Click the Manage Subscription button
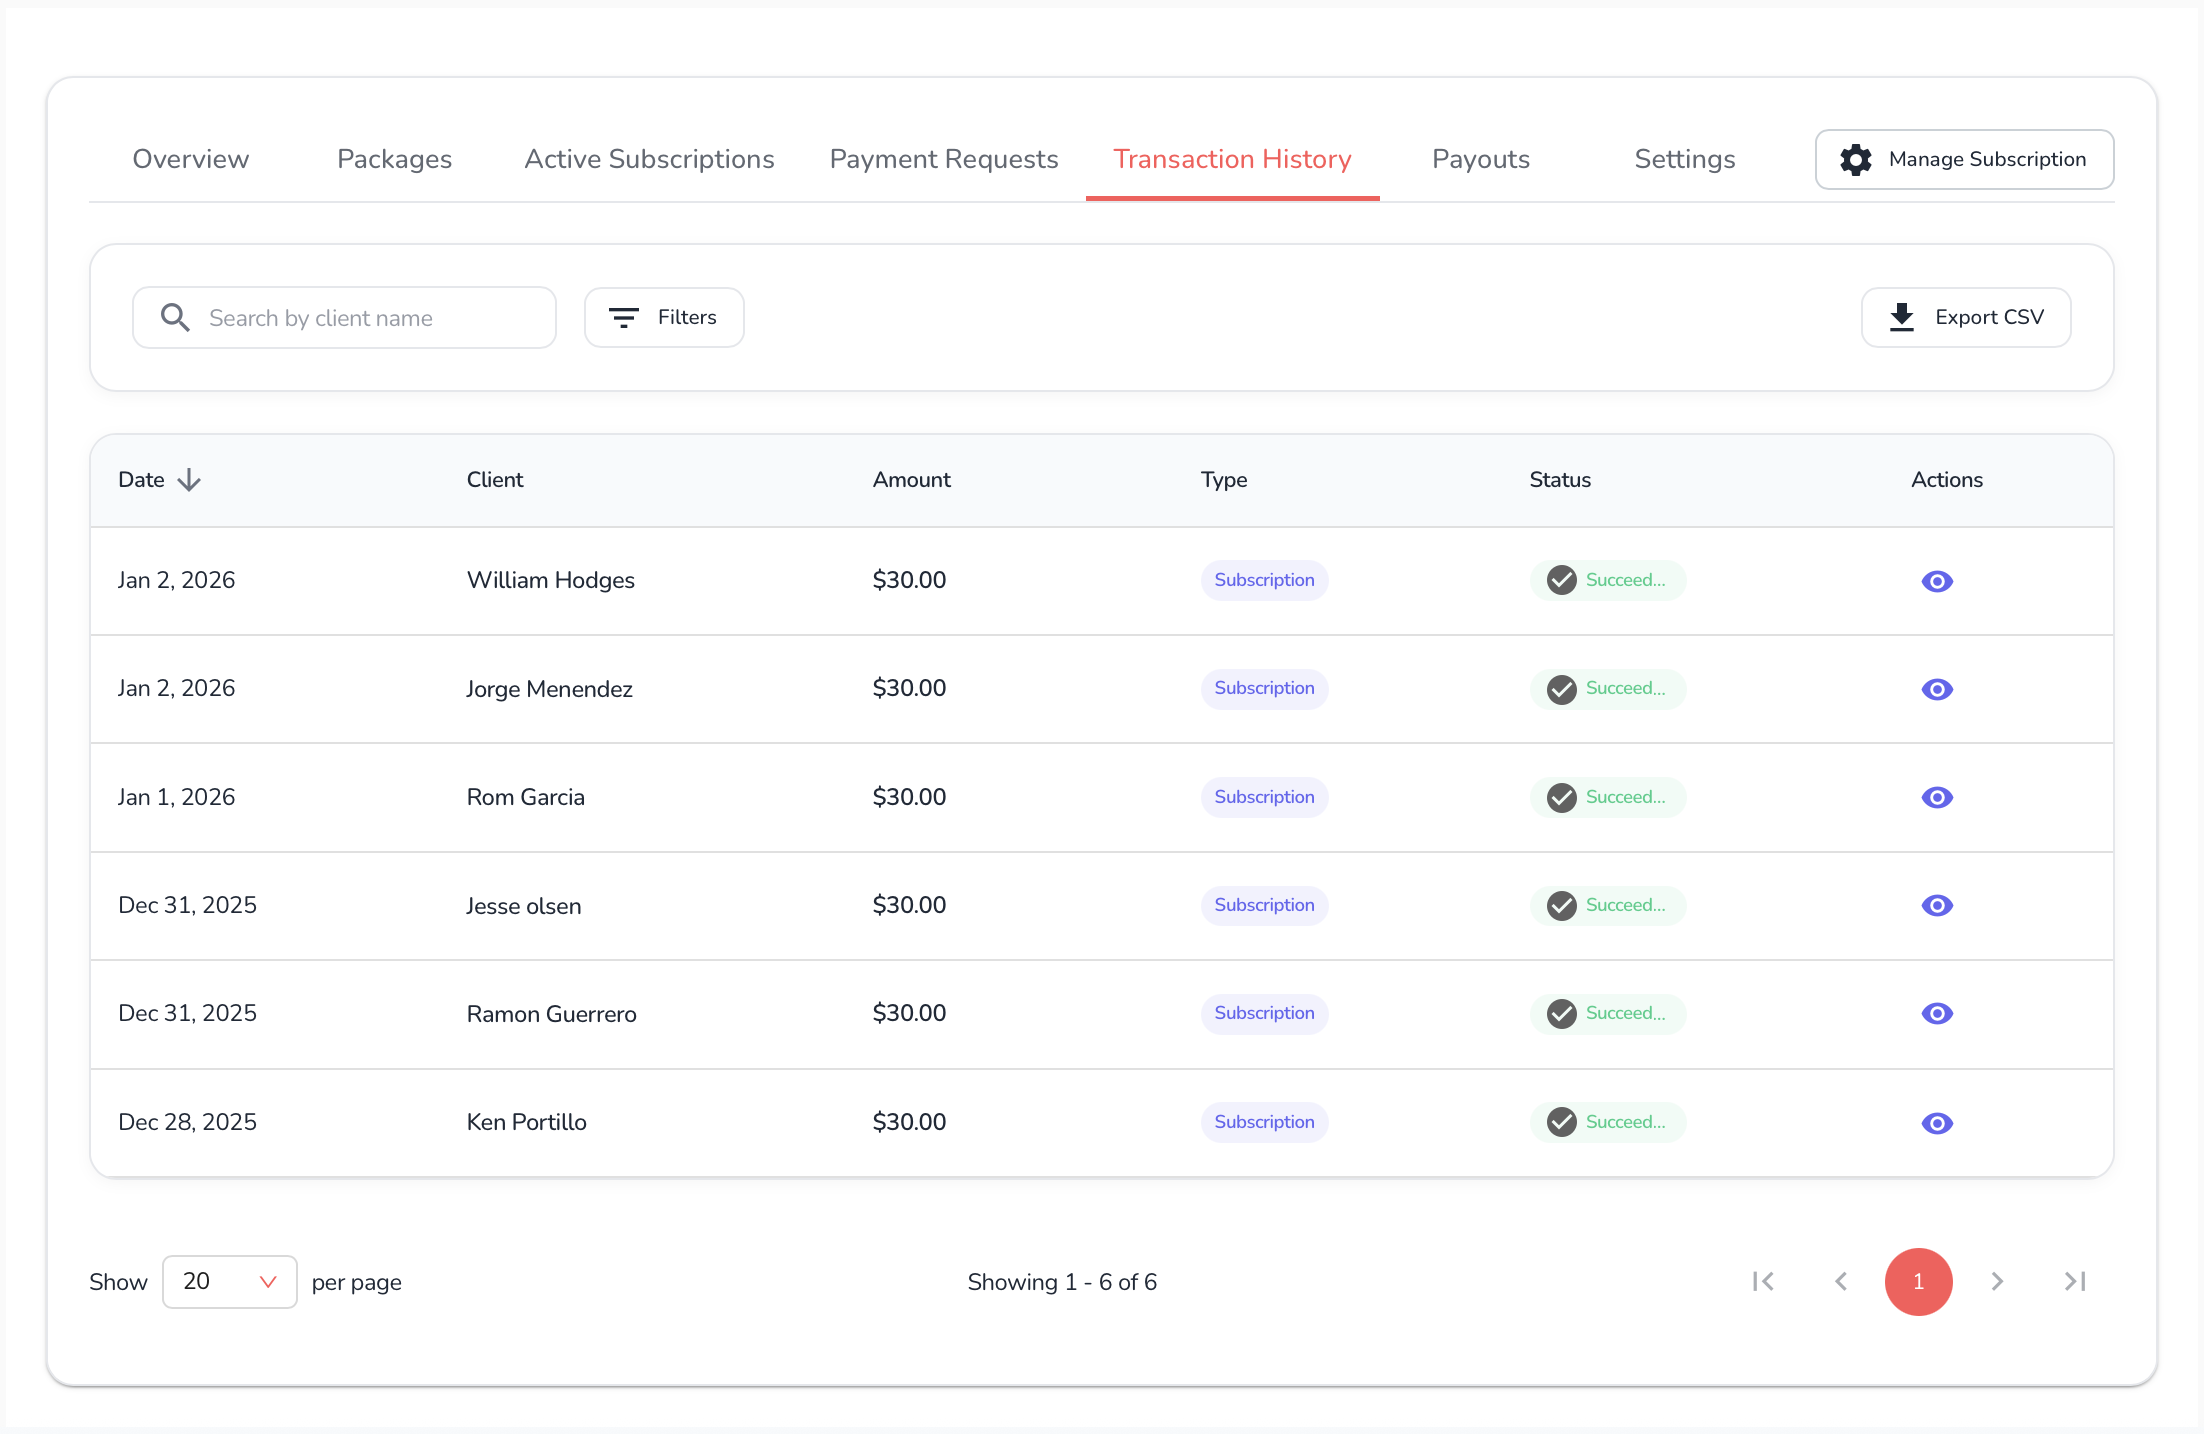2204x1434 pixels. pos(1963,159)
